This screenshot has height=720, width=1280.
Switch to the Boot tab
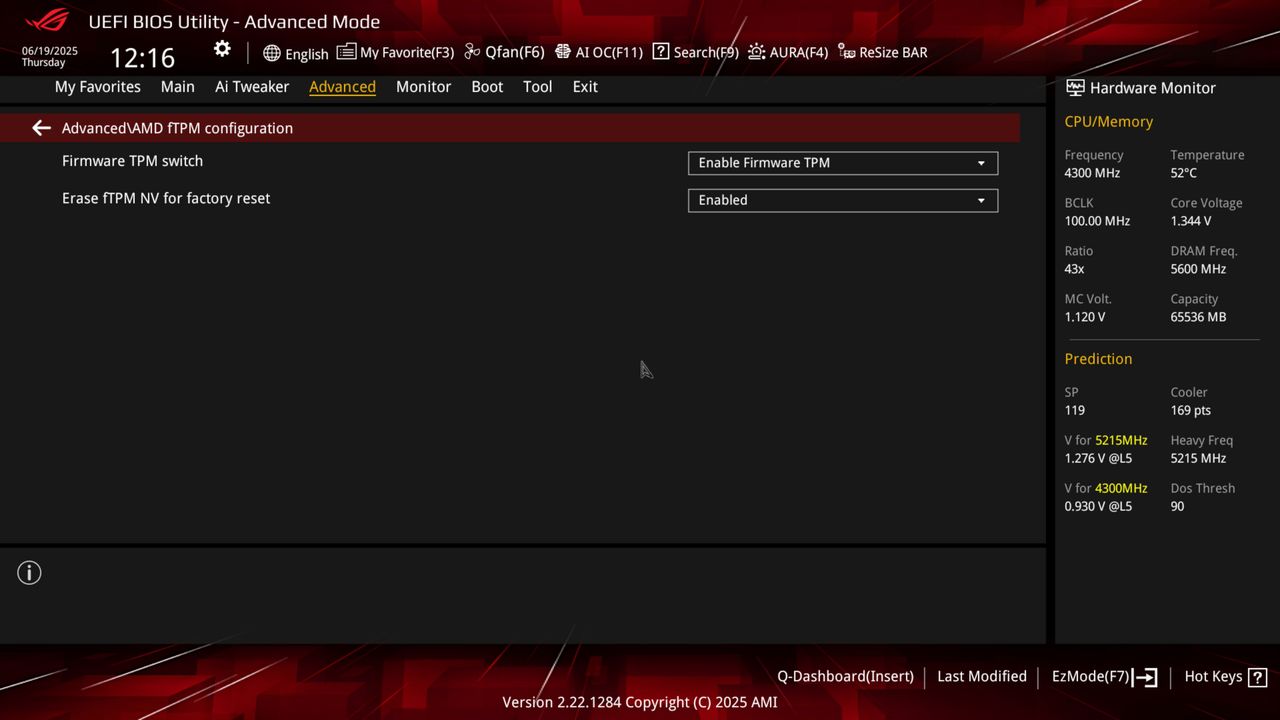pos(487,87)
